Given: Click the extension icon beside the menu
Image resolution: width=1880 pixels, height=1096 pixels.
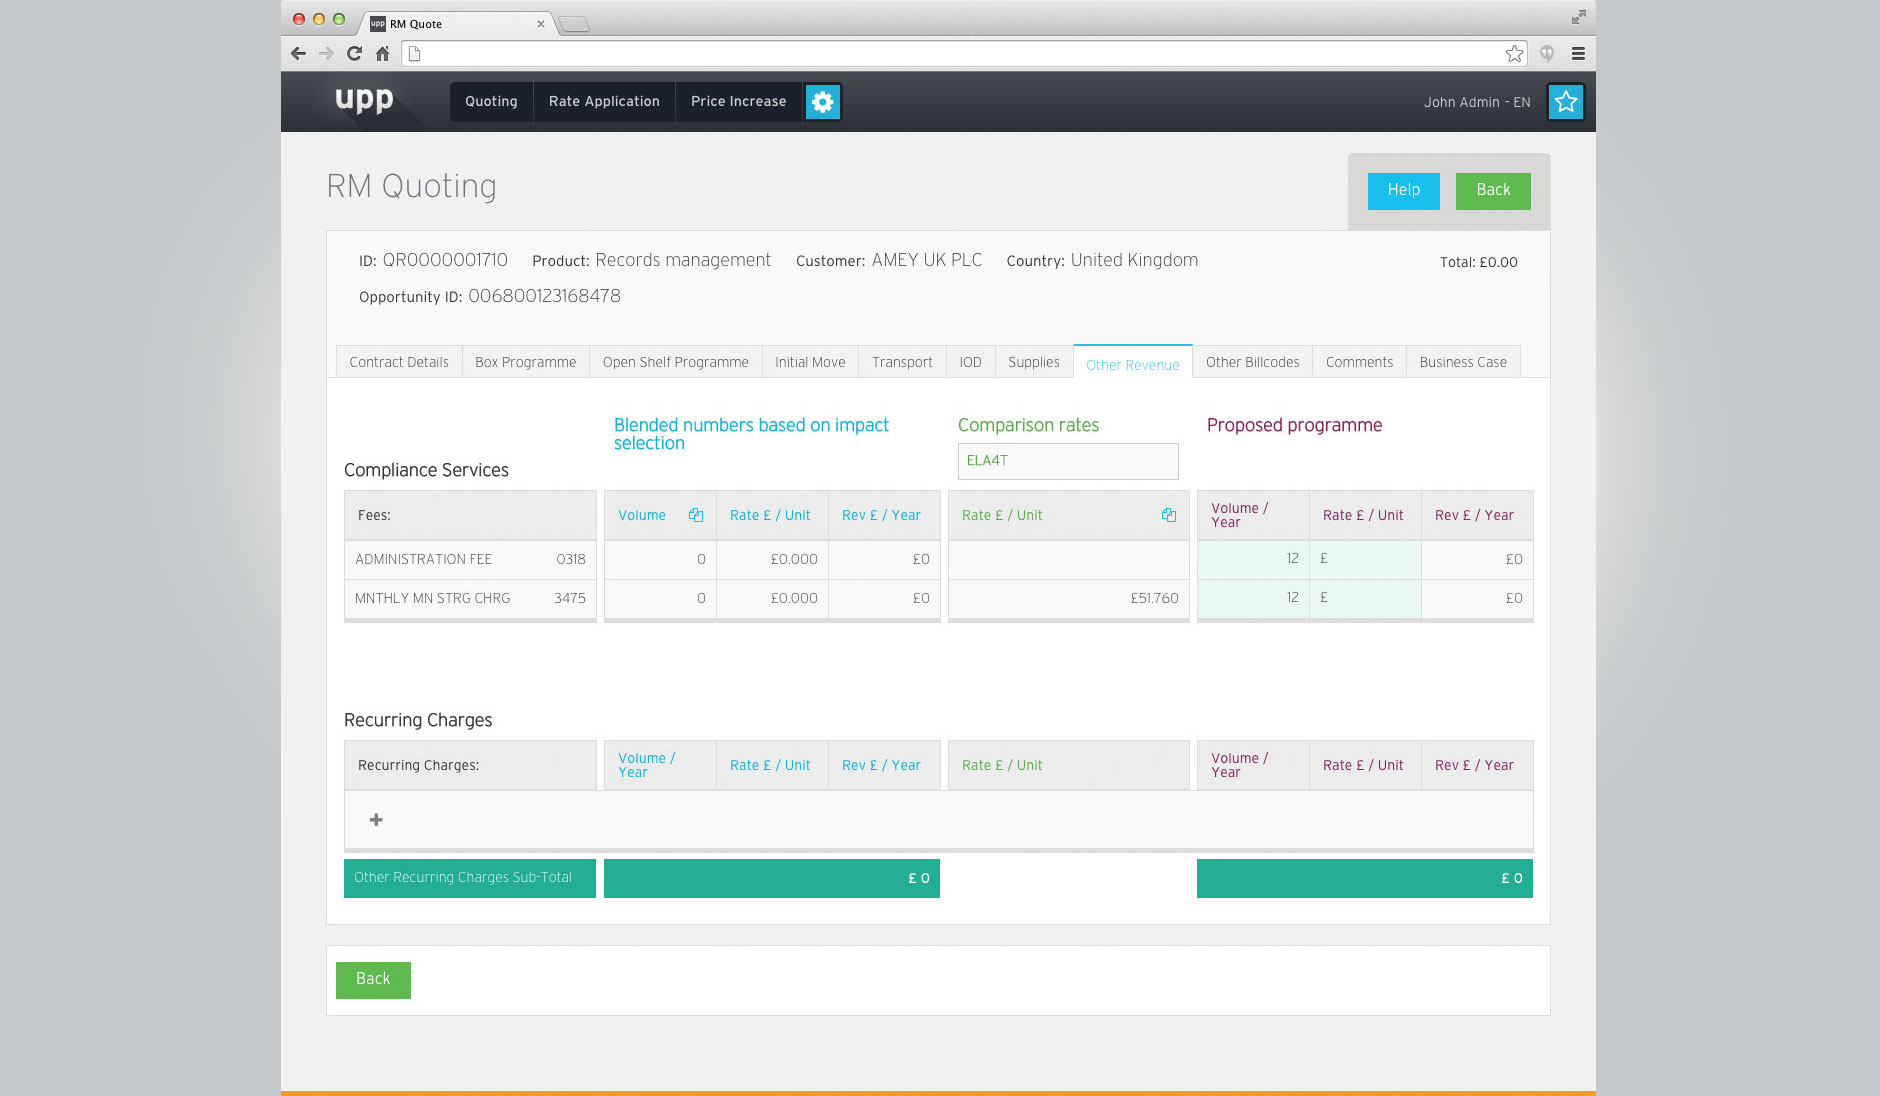Looking at the screenshot, I should [1547, 54].
